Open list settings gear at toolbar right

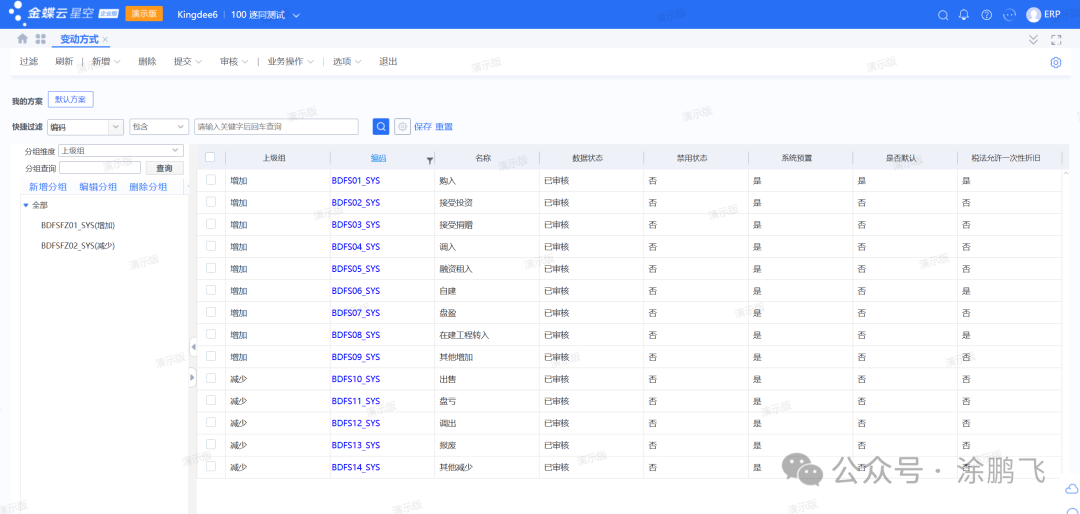(x=1056, y=62)
